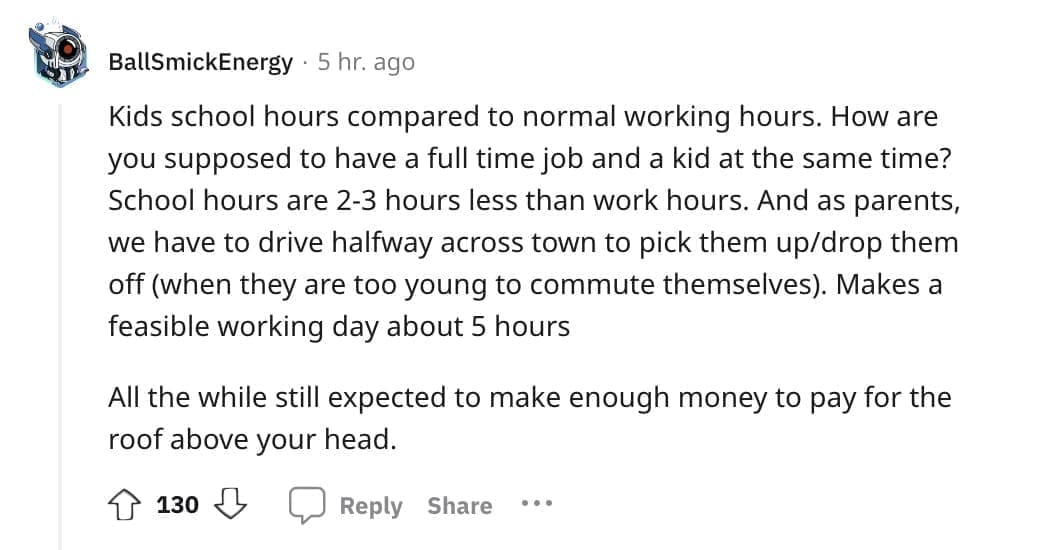The width and height of the screenshot is (1038, 550).
Task: Open the BallSmickEnergy username profile link
Action: 200,62
